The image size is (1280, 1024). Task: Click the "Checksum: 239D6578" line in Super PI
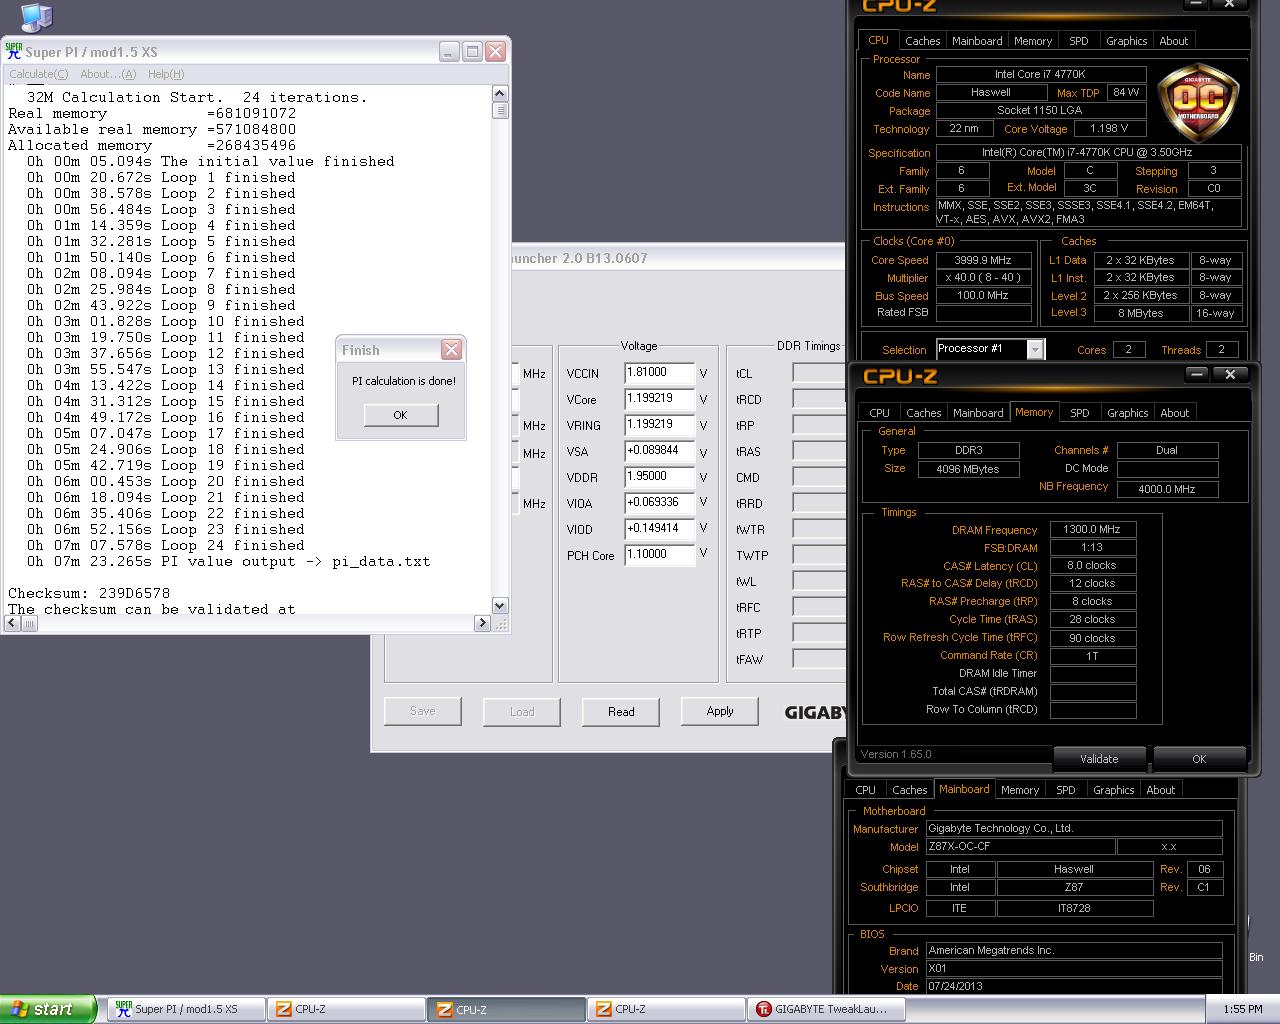89,593
